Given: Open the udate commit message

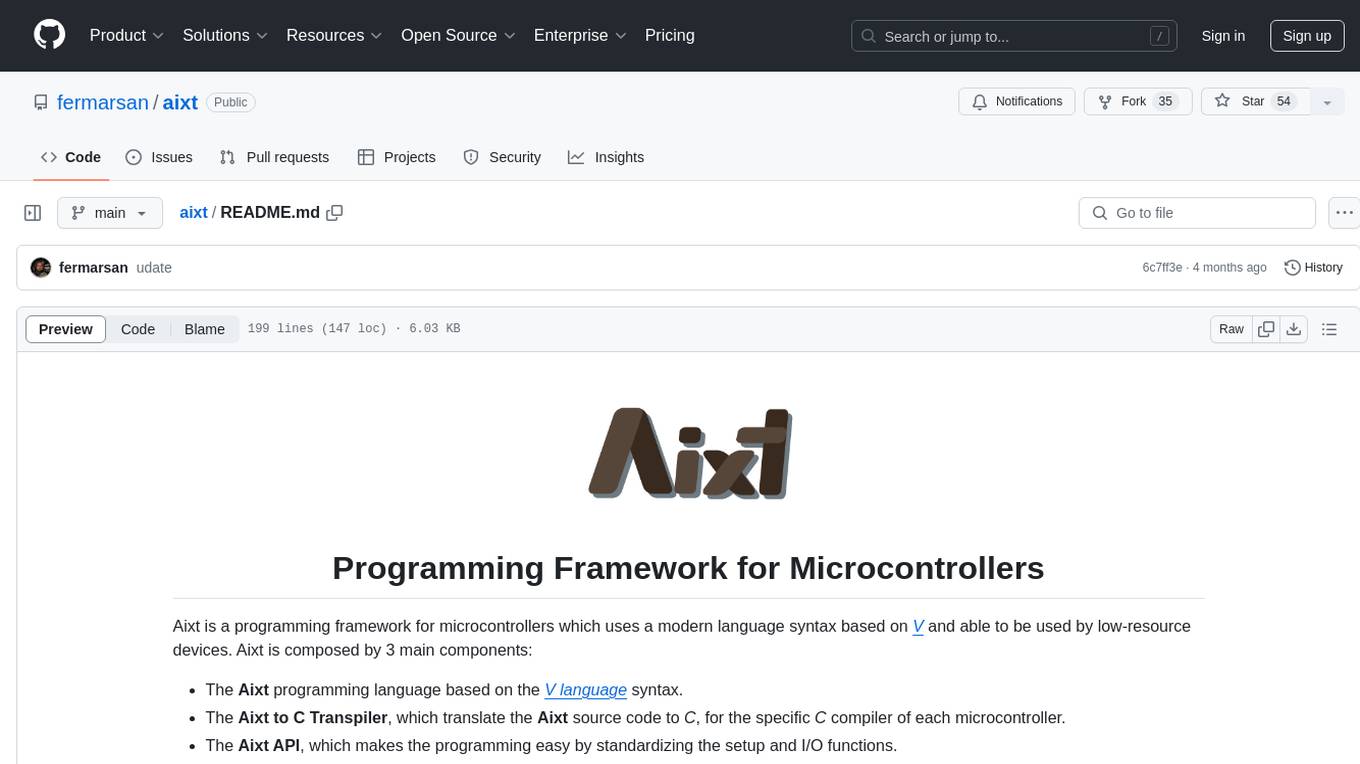Looking at the screenshot, I should click(154, 268).
